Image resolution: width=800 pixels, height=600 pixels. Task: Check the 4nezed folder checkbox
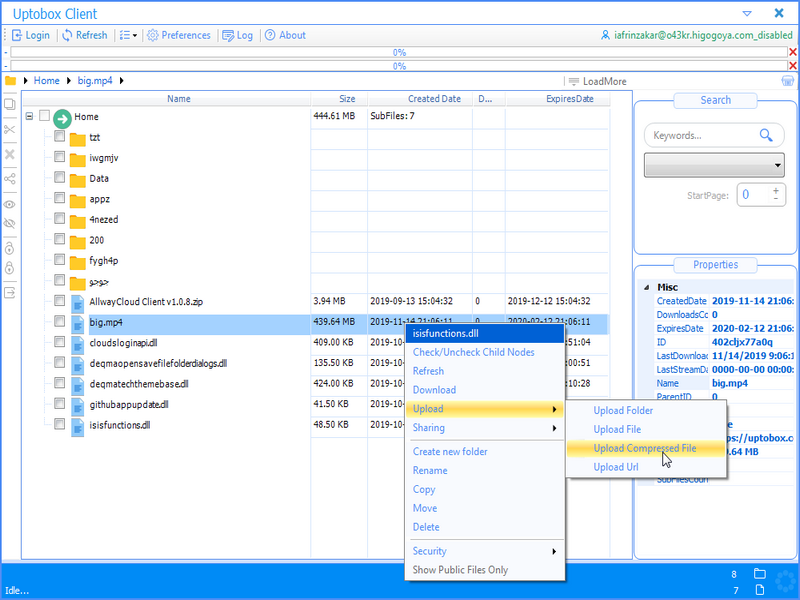point(60,218)
